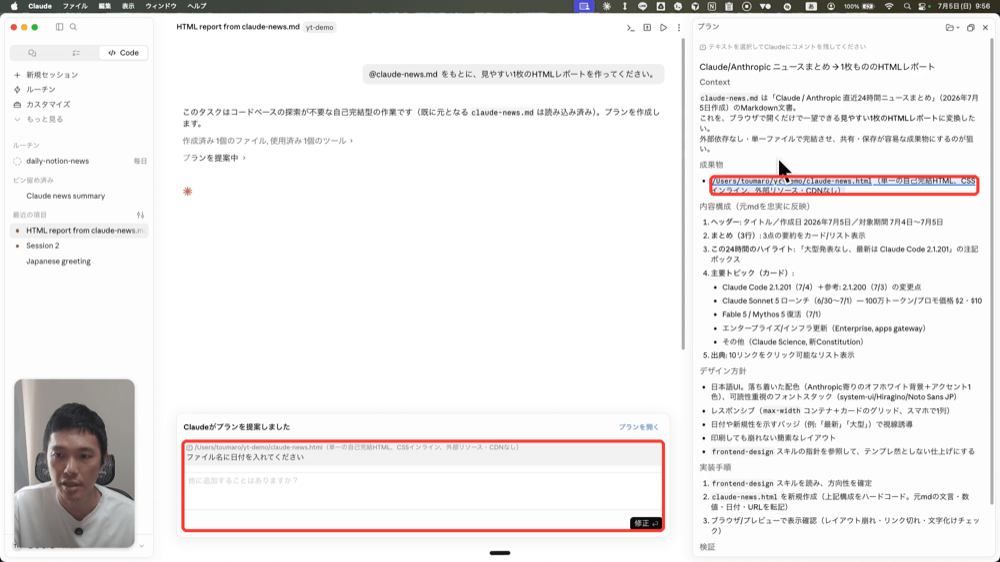Image resolution: width=1000 pixels, height=562 pixels.
Task: Click the プランを開く link
Action: click(x=638, y=427)
